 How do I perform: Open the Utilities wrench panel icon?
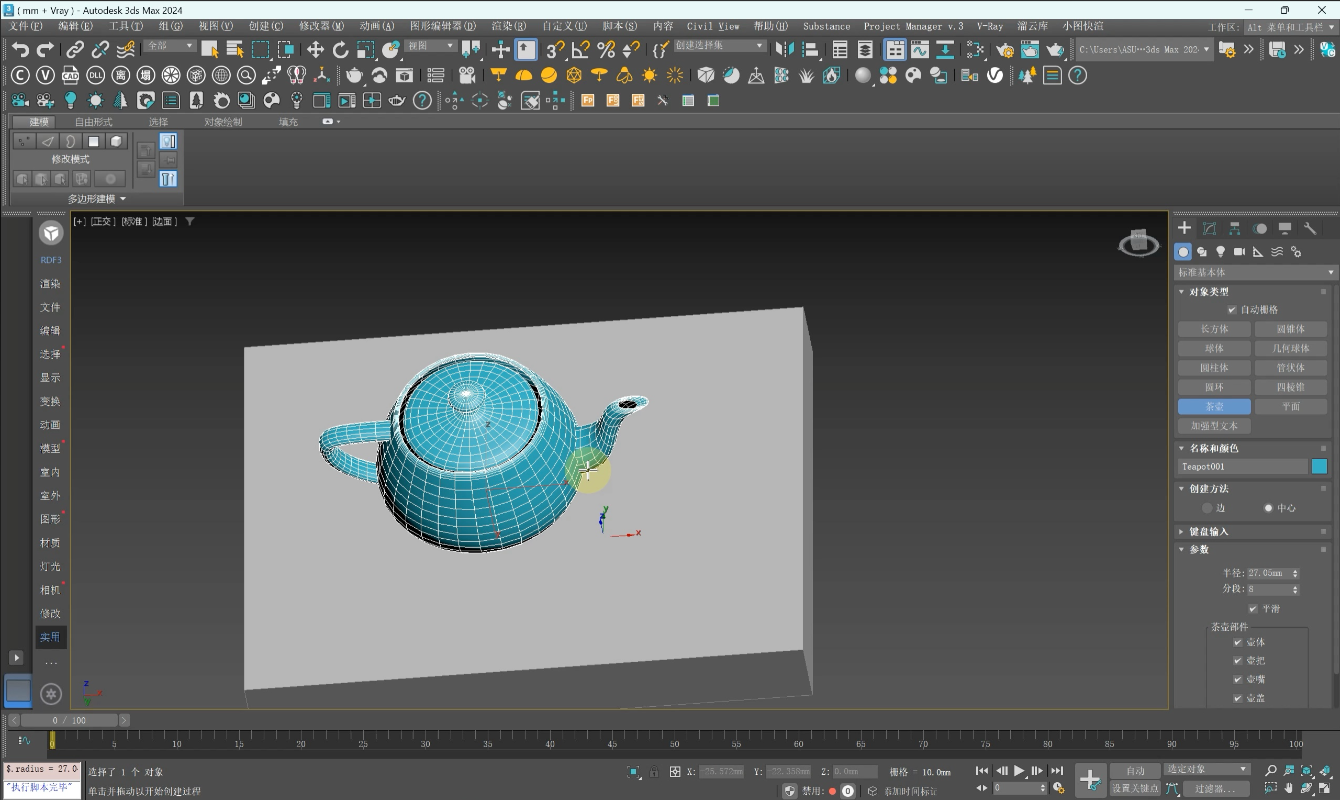click(x=1311, y=228)
